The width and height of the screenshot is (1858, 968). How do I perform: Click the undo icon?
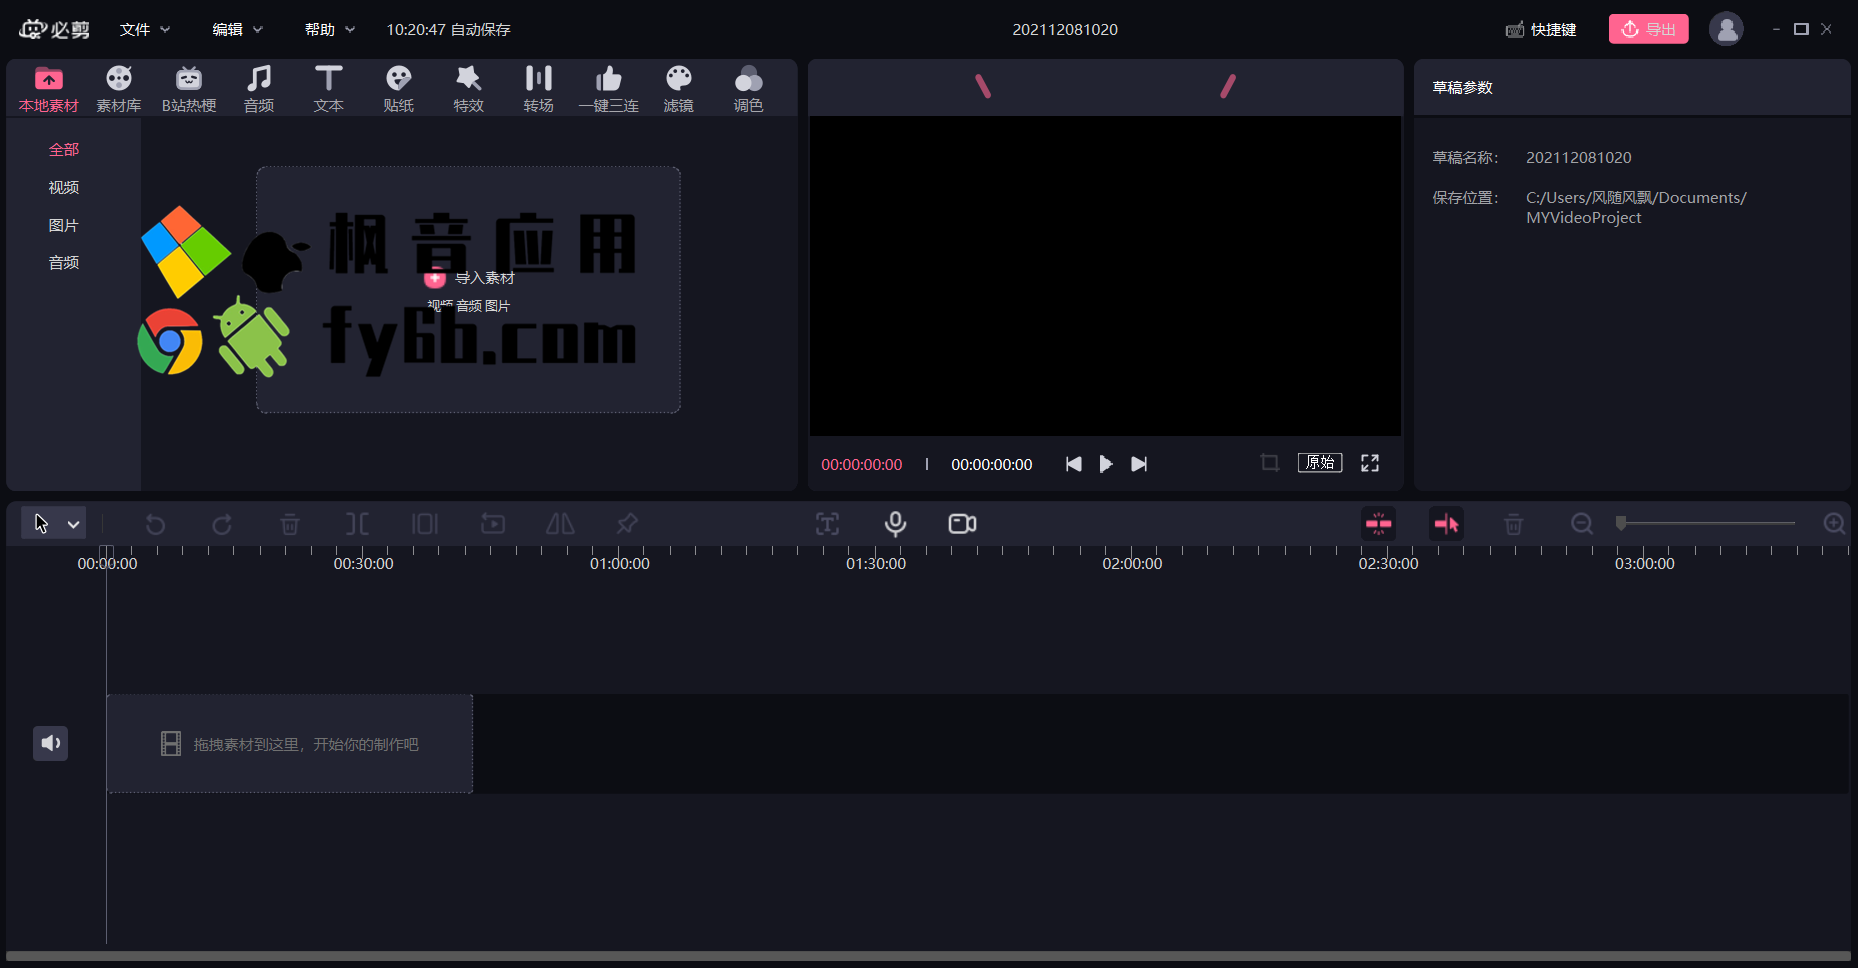click(155, 524)
